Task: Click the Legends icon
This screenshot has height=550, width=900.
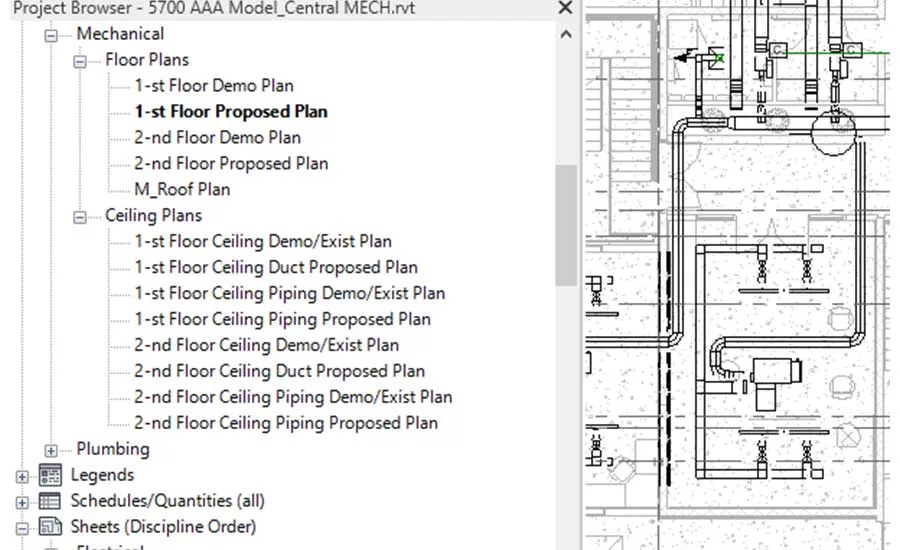Action: tap(50, 475)
